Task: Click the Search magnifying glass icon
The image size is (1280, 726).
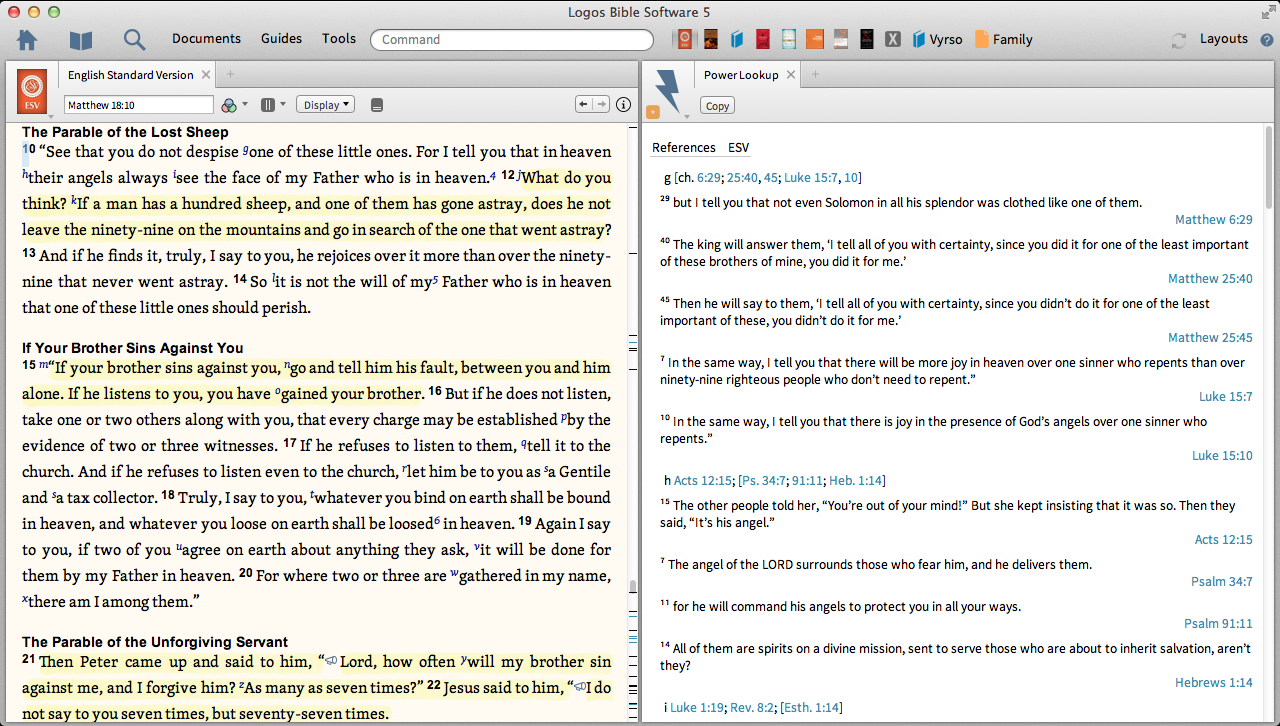Action: [x=134, y=40]
